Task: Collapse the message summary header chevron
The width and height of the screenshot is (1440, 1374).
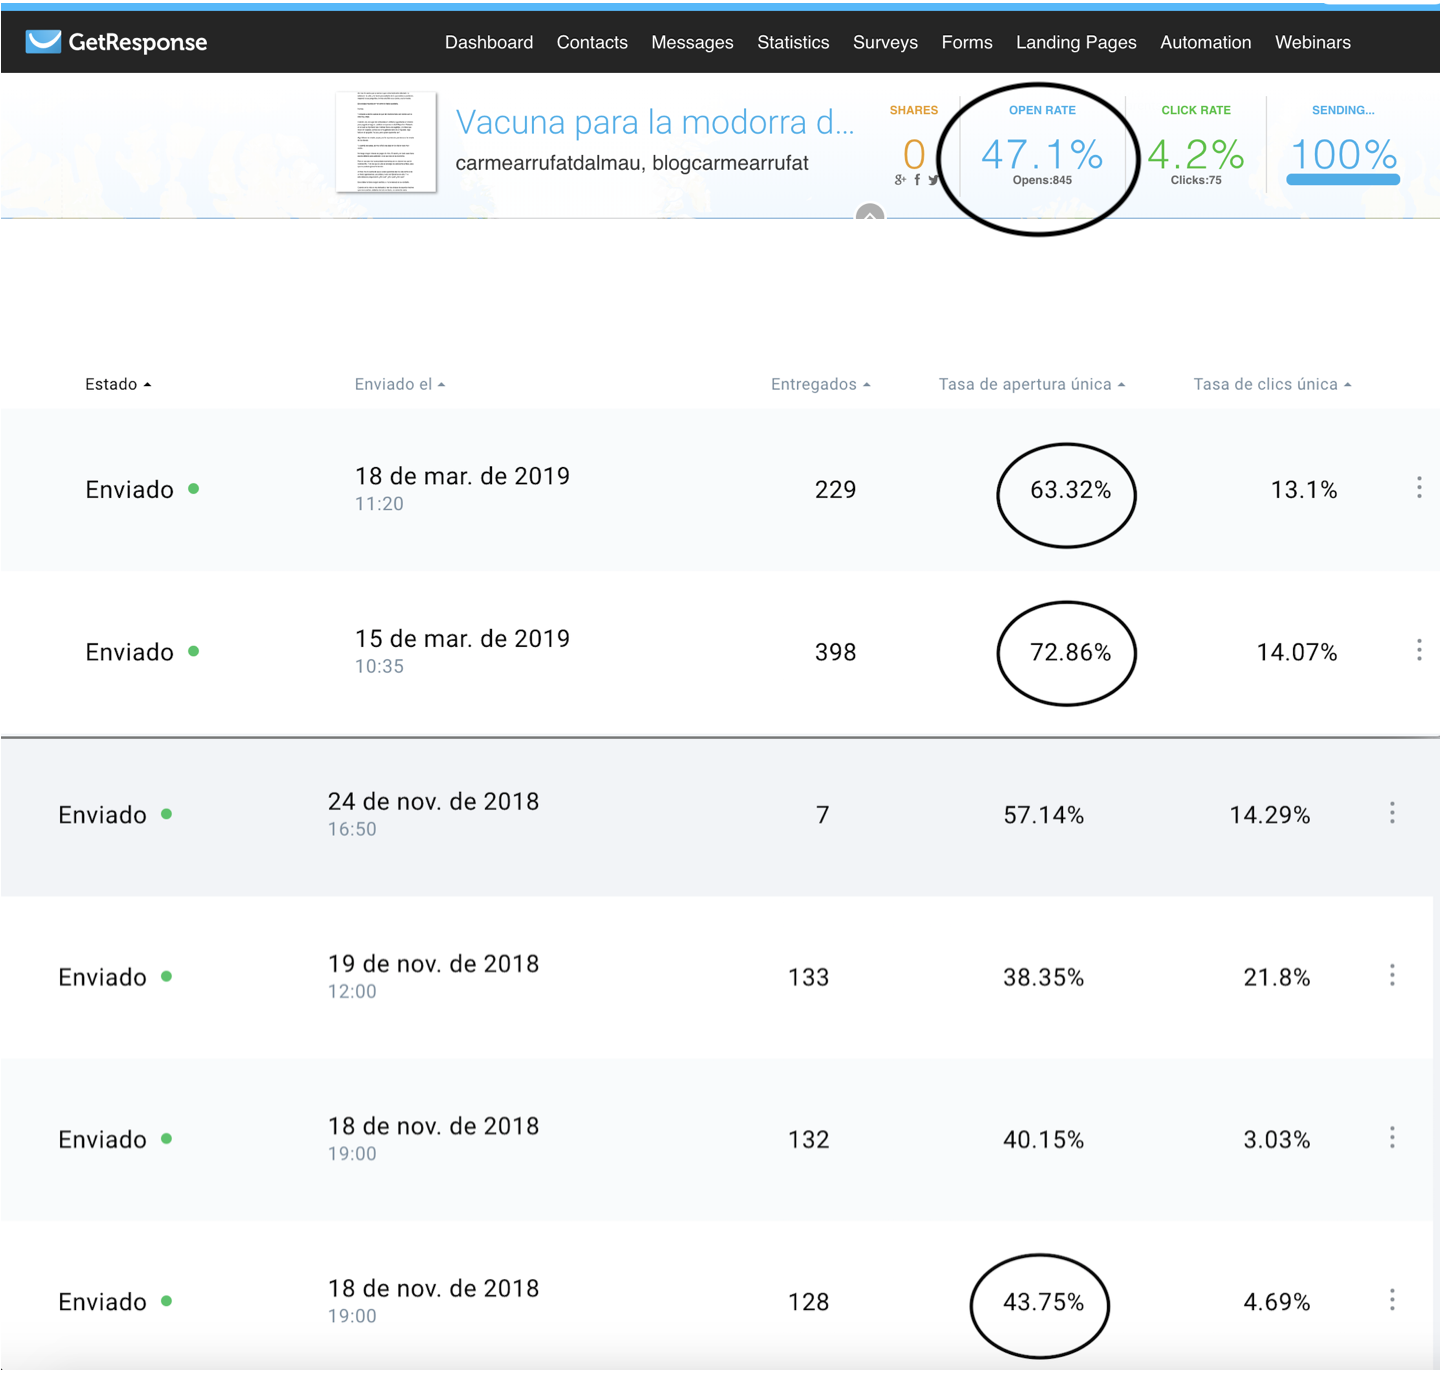Action: tap(870, 213)
